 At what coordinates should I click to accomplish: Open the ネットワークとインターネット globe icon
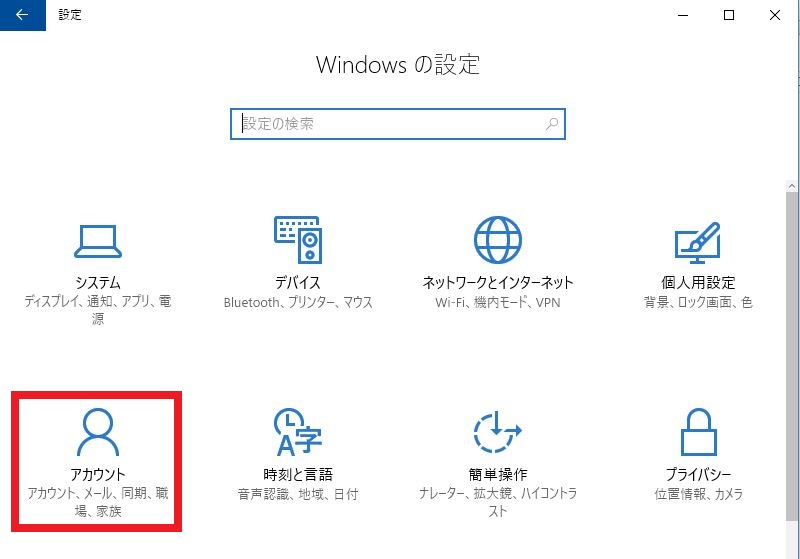[497, 239]
